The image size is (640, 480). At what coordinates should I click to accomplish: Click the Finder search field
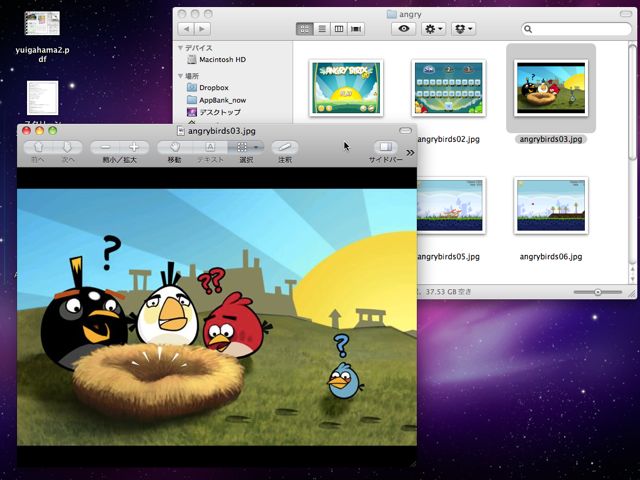click(576, 29)
